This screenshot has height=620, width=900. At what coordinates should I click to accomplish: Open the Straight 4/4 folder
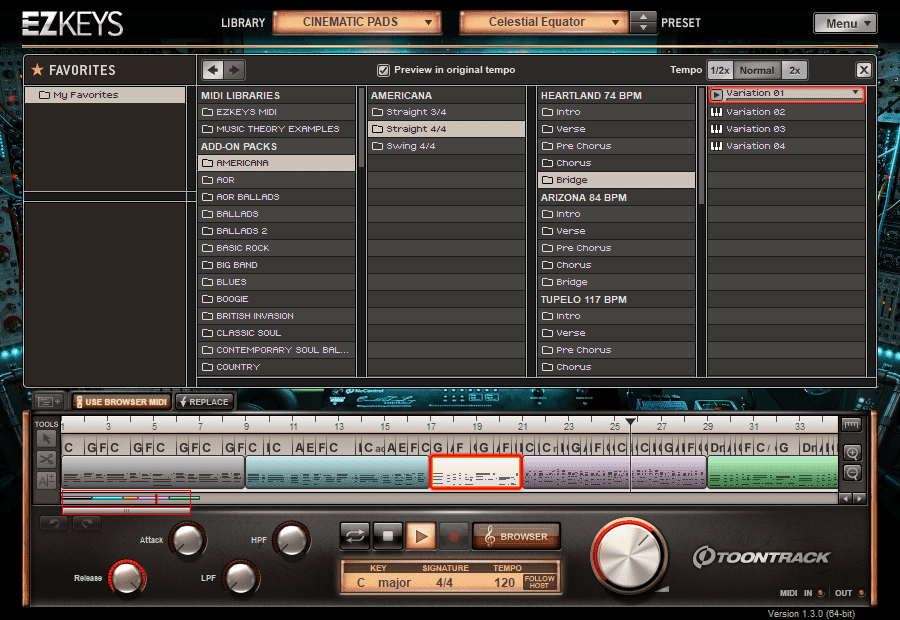pyautogui.click(x=447, y=129)
